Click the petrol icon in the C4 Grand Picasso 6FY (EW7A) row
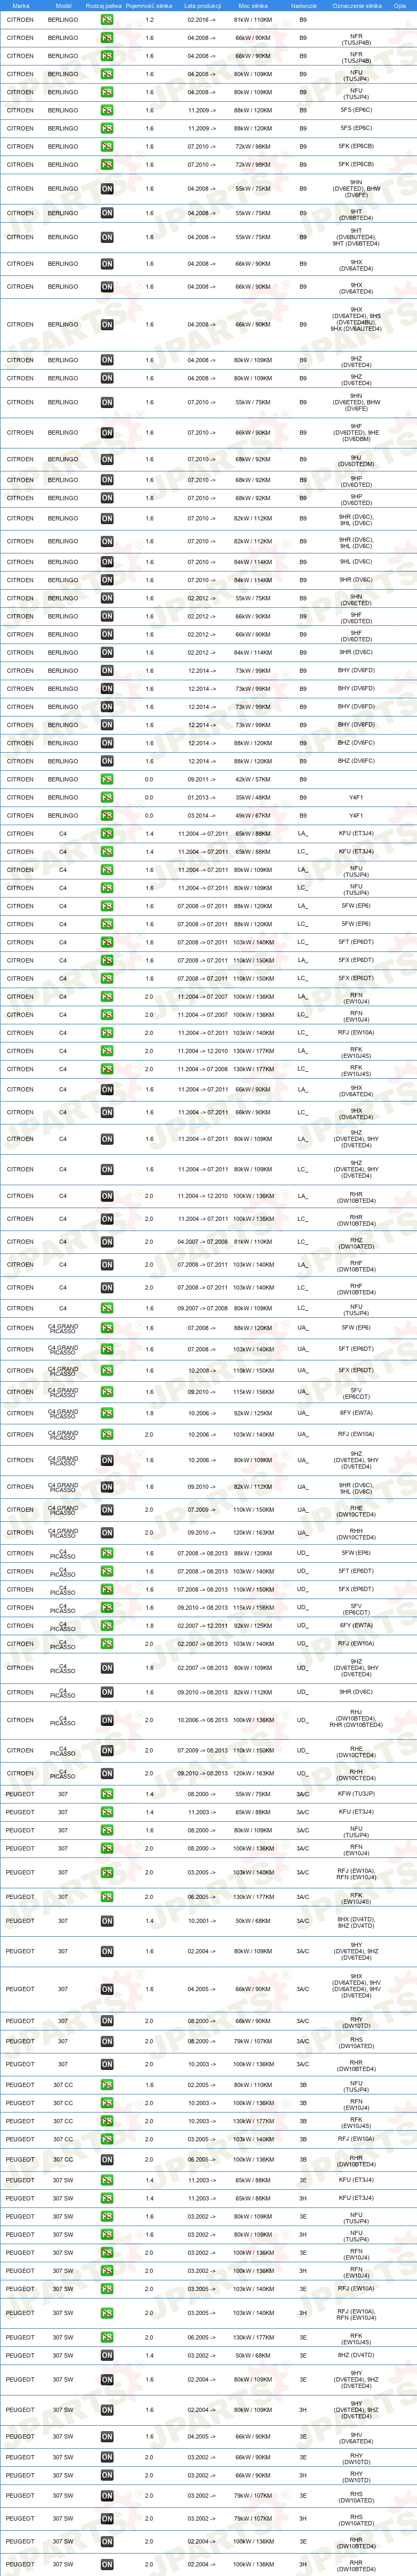The image size is (417, 2576). click(107, 1413)
